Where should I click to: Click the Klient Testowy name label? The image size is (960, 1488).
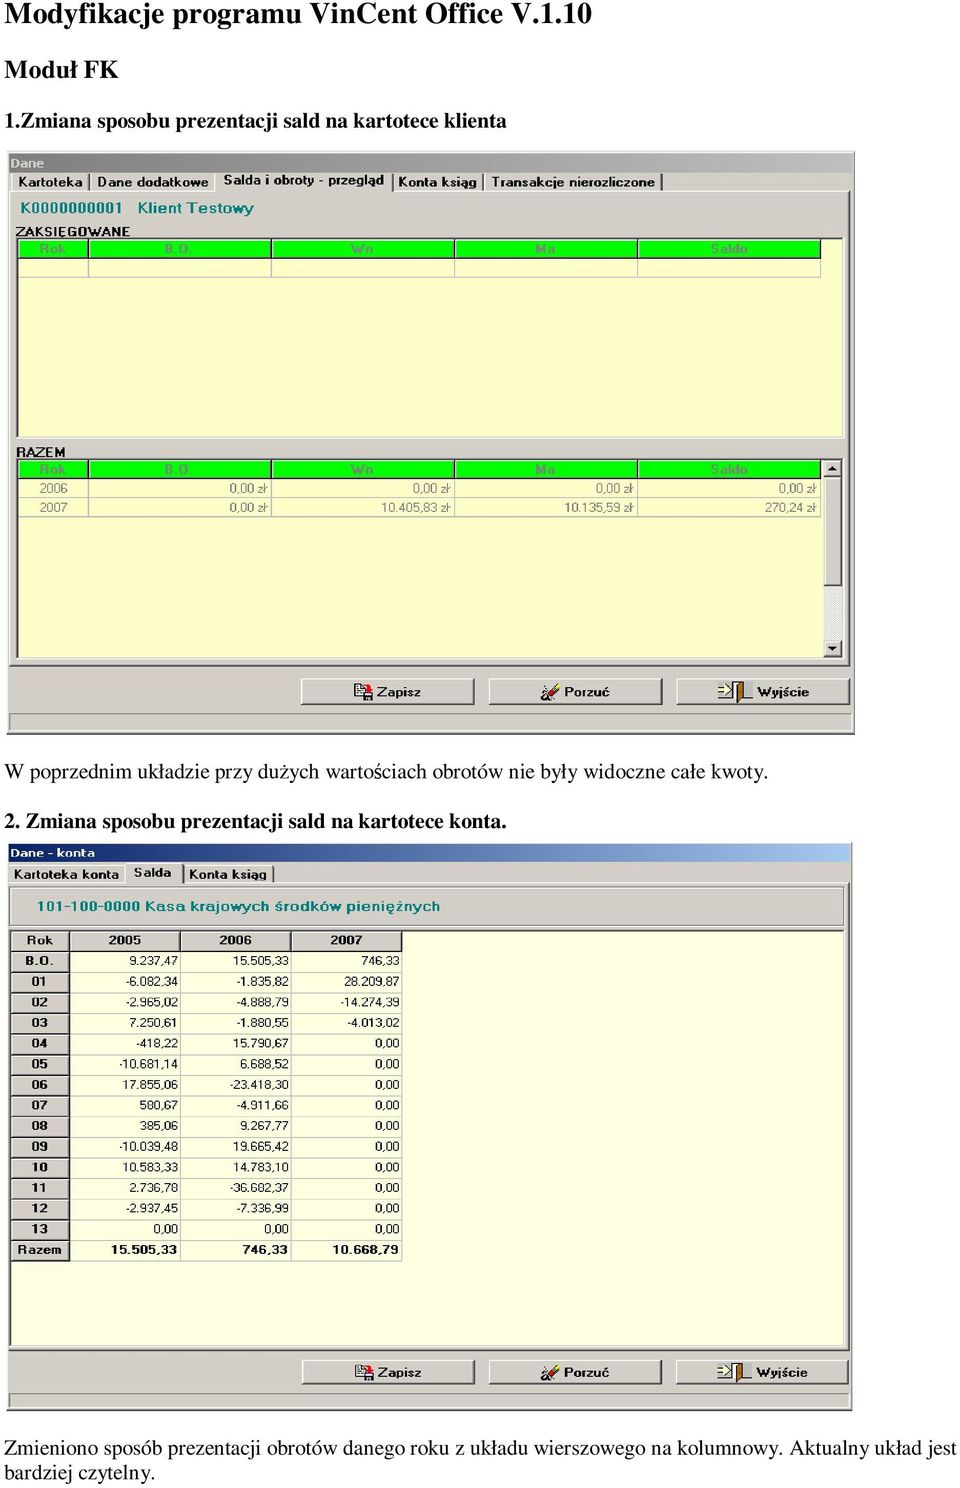click(x=196, y=208)
